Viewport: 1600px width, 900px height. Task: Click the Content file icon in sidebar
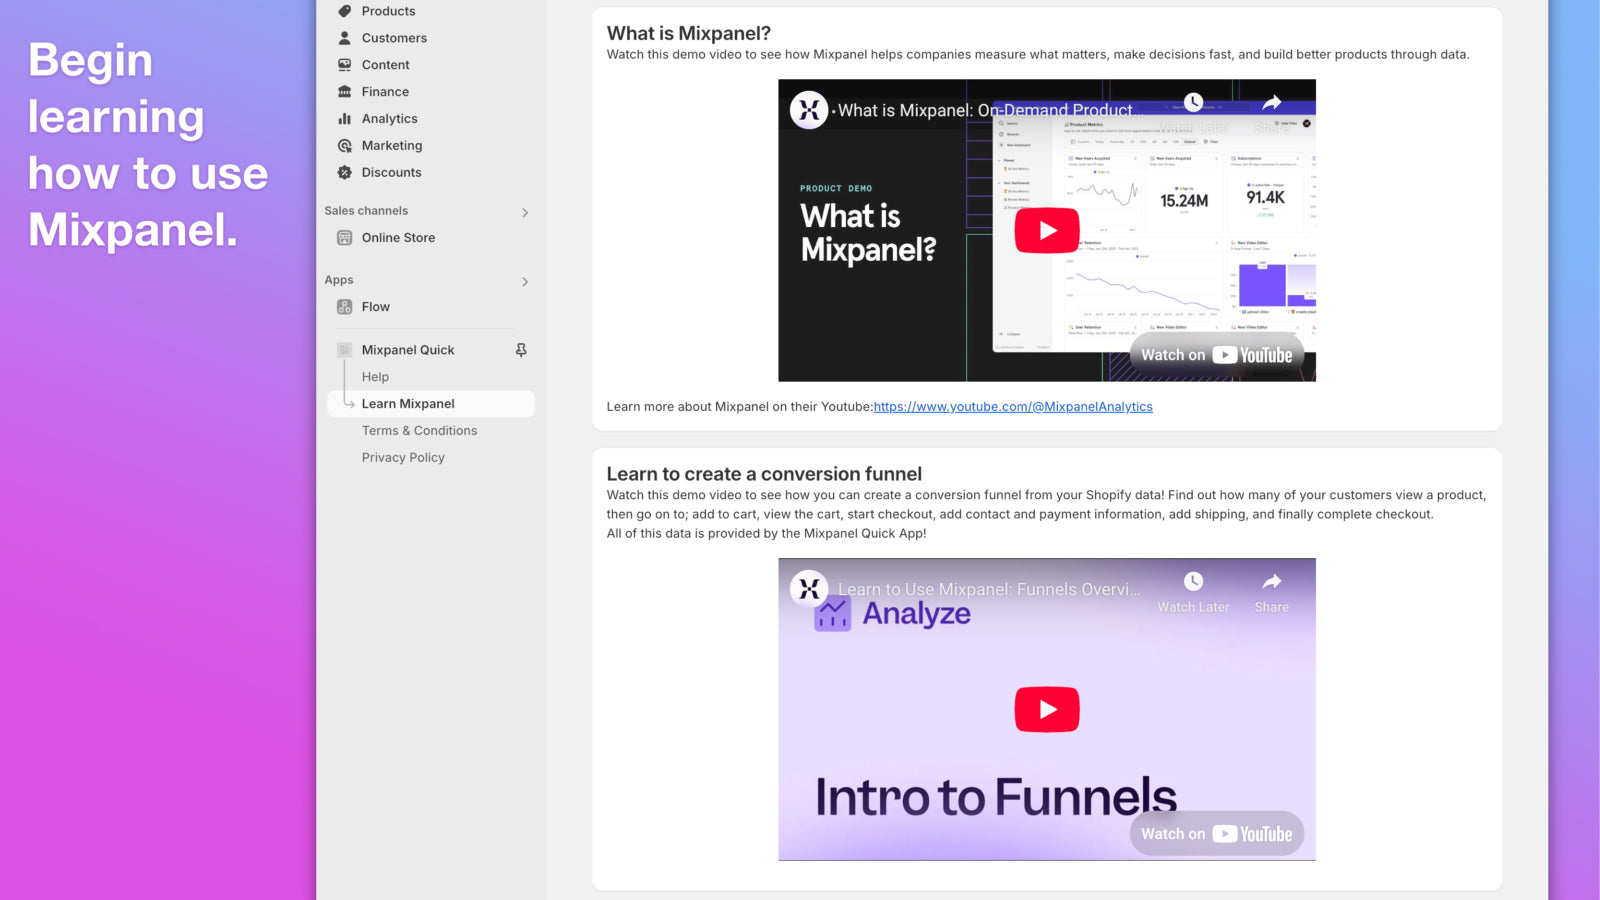coord(344,65)
